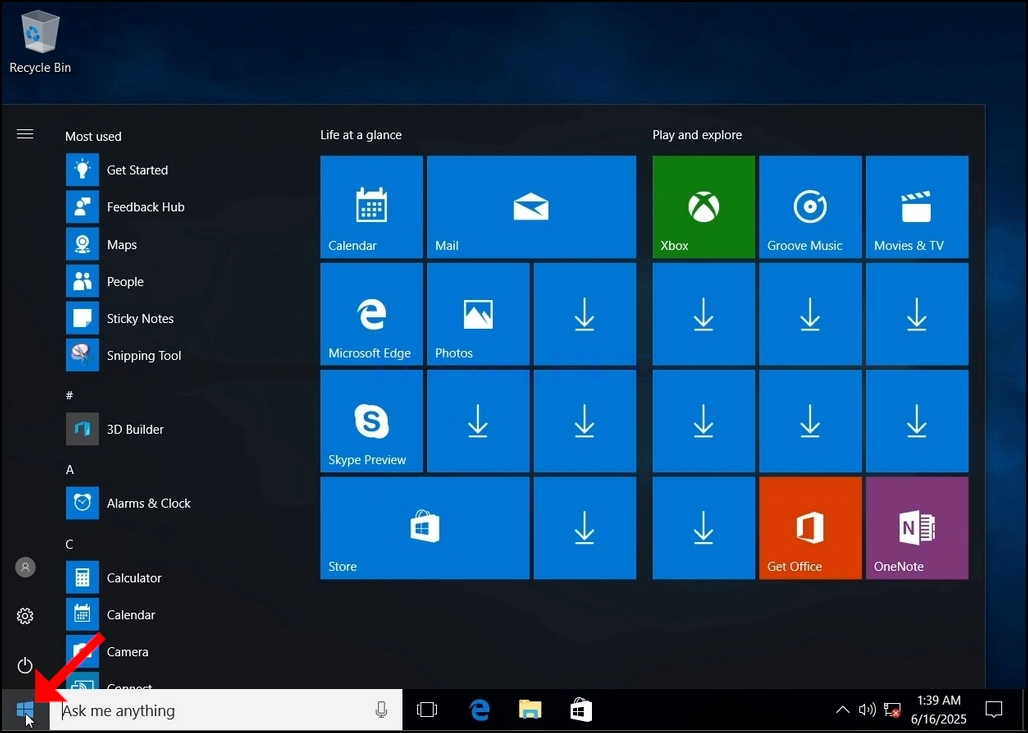This screenshot has width=1028, height=733.
Task: Launch 3D Builder
Action: [177, 429]
